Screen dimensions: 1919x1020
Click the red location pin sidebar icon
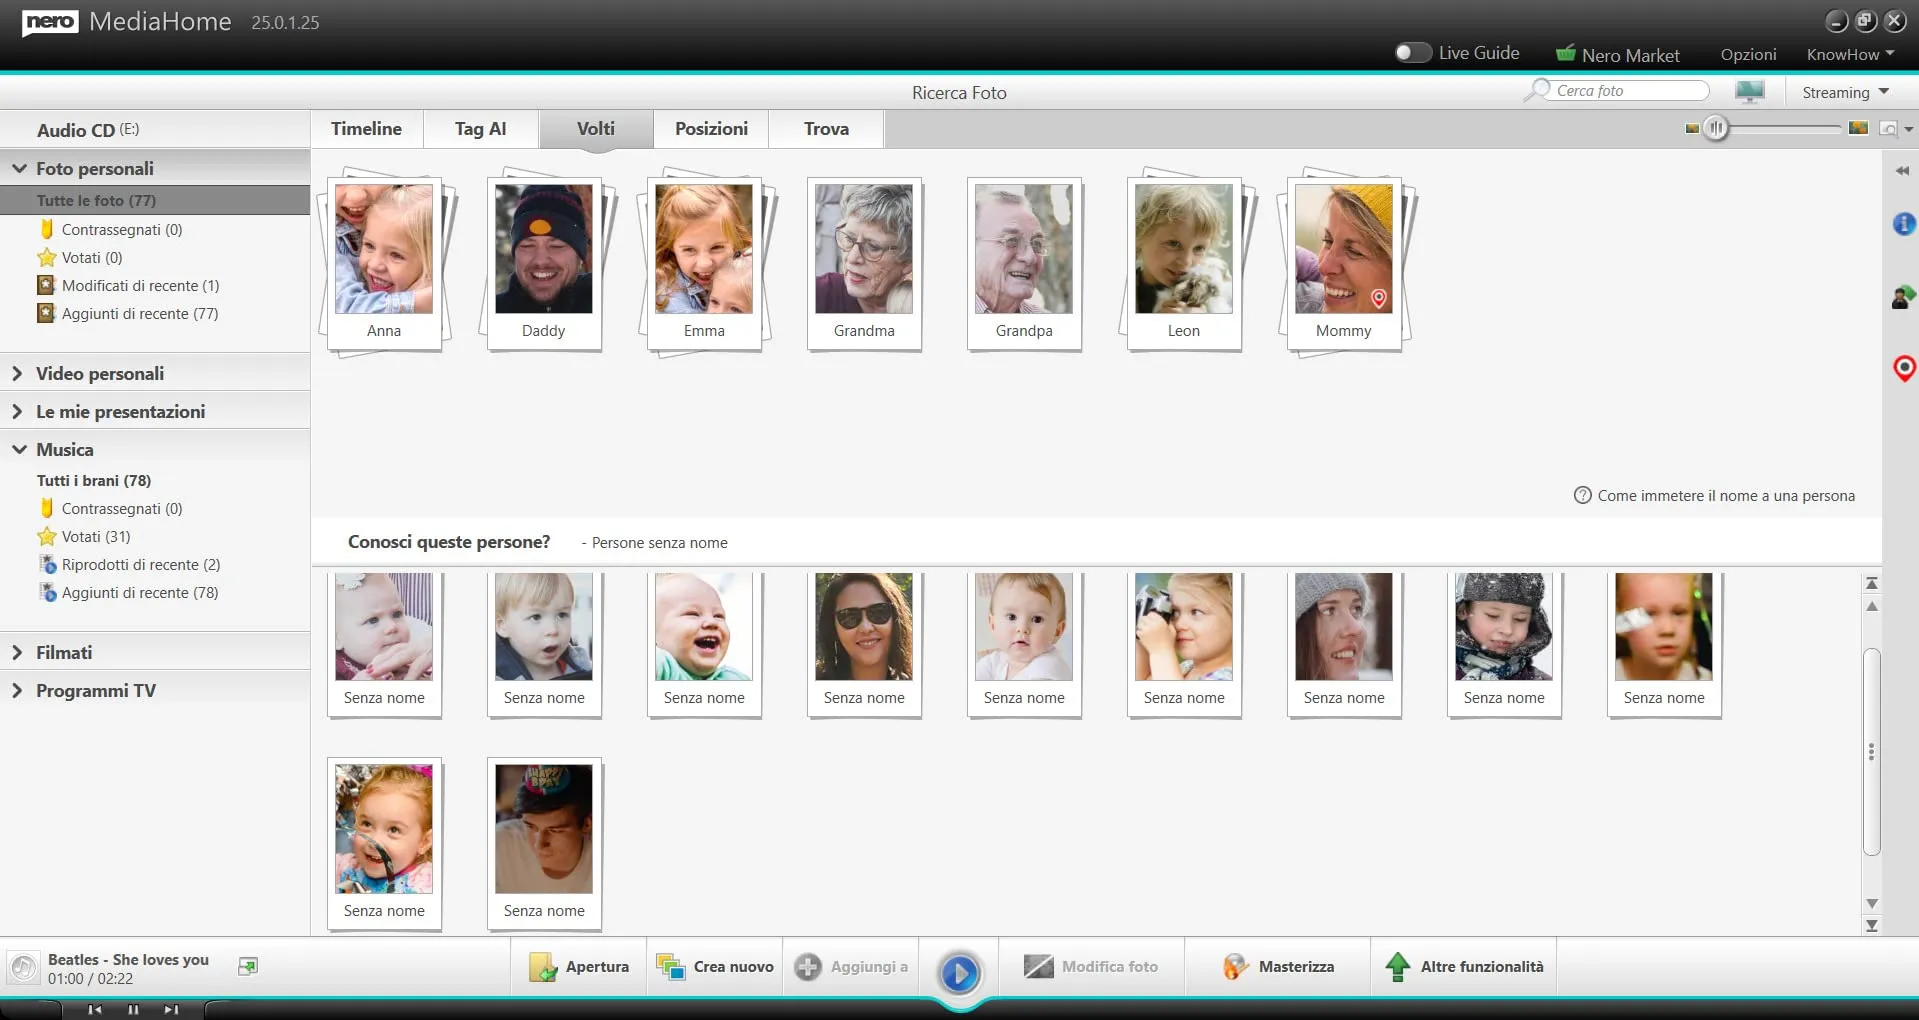click(x=1904, y=368)
